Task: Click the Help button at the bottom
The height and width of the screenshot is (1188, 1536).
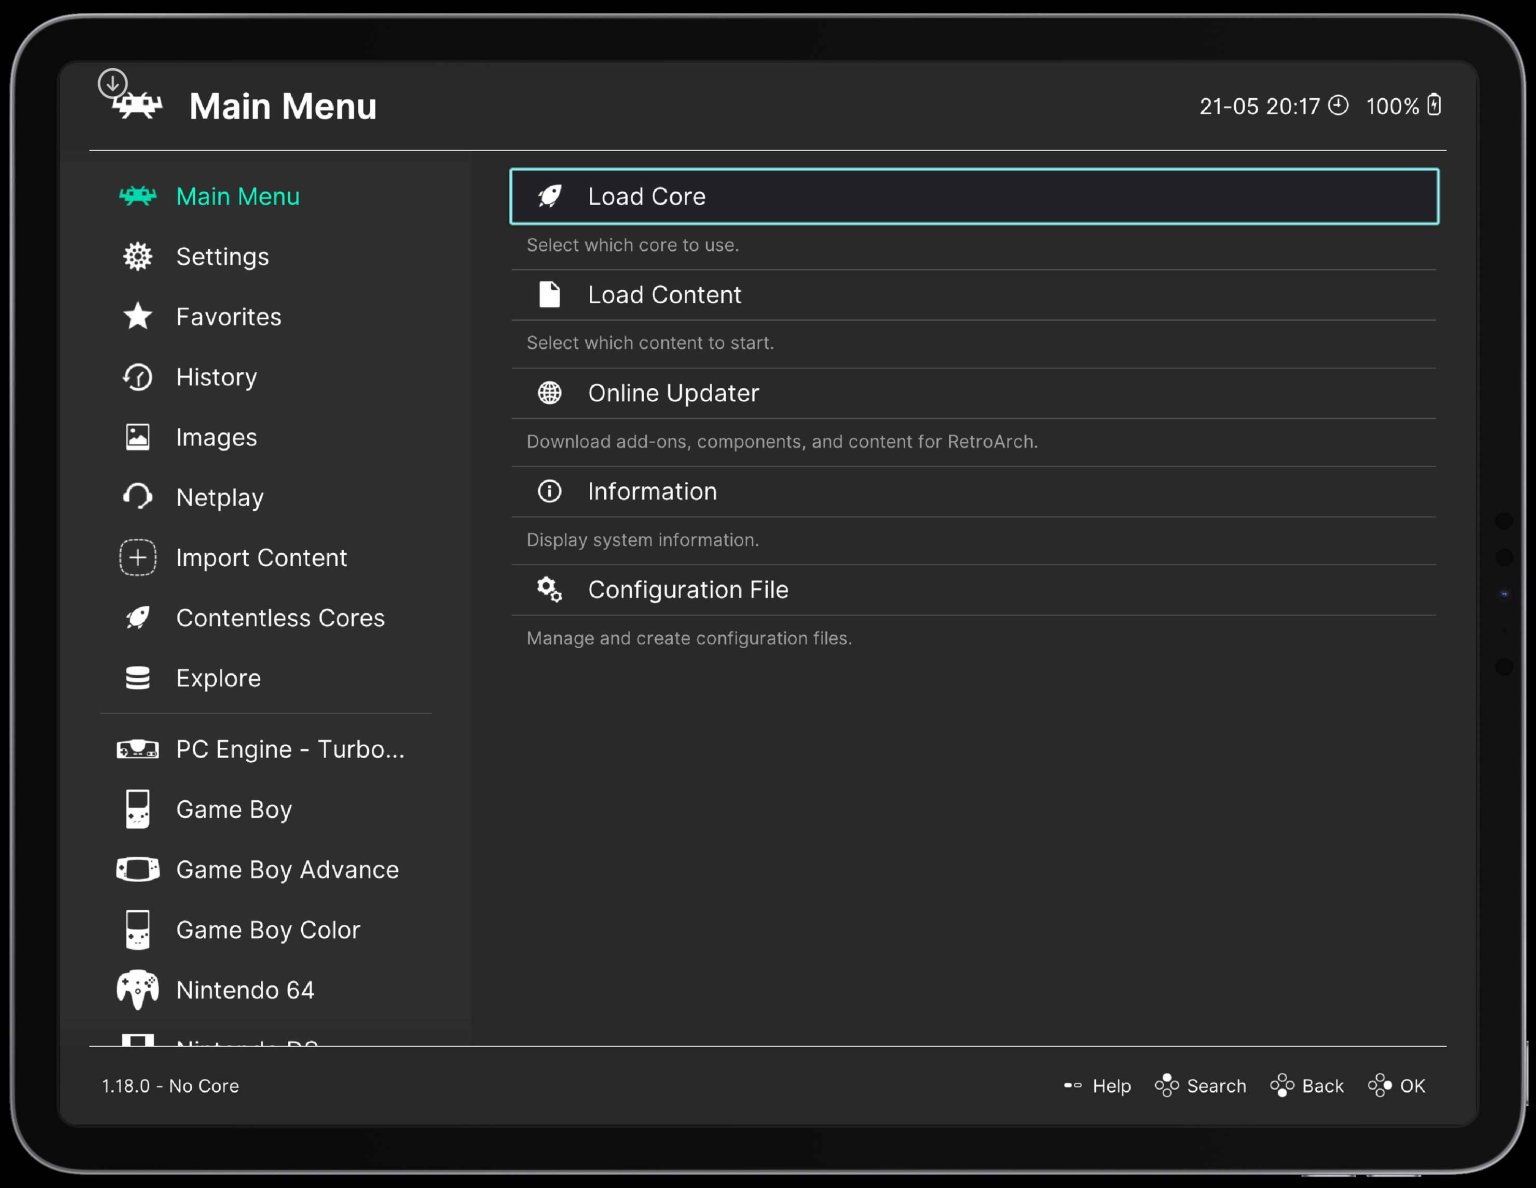Action: click(1097, 1085)
